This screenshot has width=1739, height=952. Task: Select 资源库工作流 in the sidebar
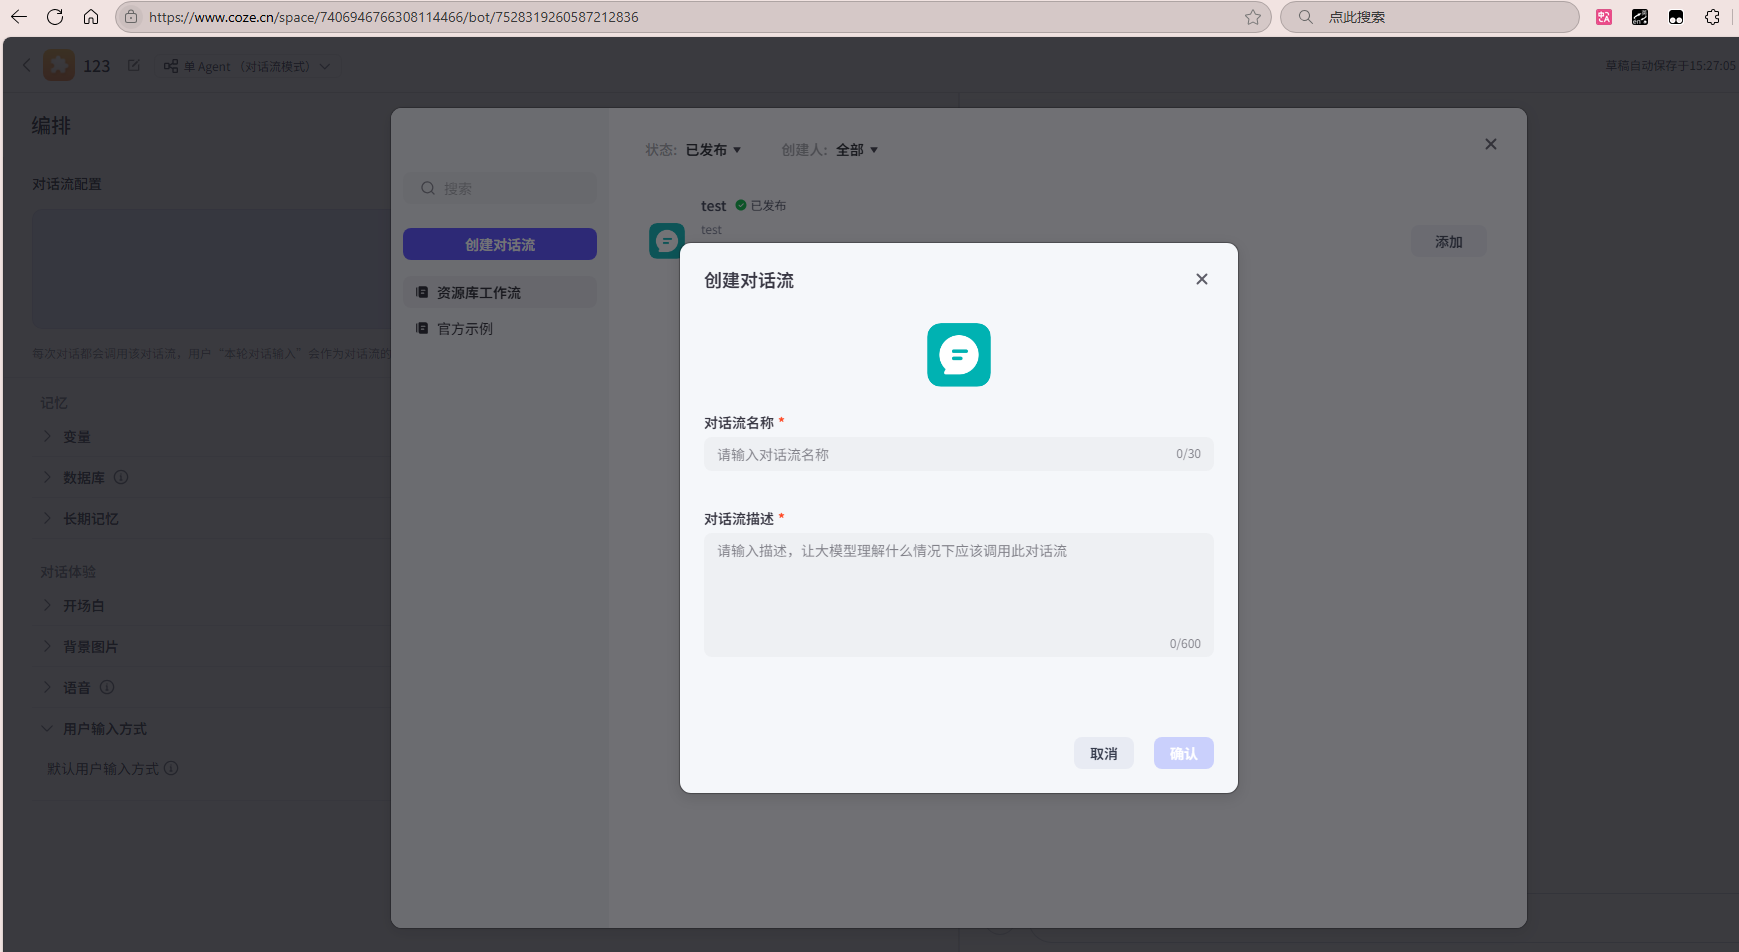pos(479,293)
